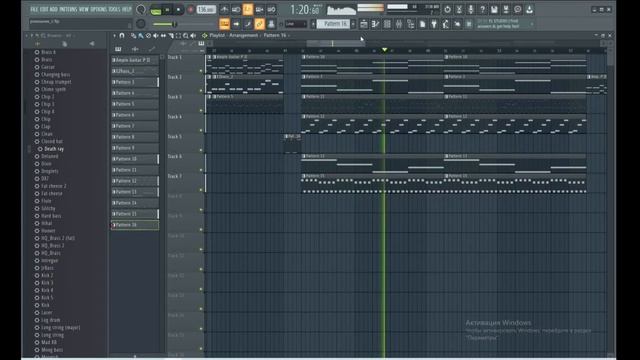Open the Mixer view icon

tap(399, 24)
